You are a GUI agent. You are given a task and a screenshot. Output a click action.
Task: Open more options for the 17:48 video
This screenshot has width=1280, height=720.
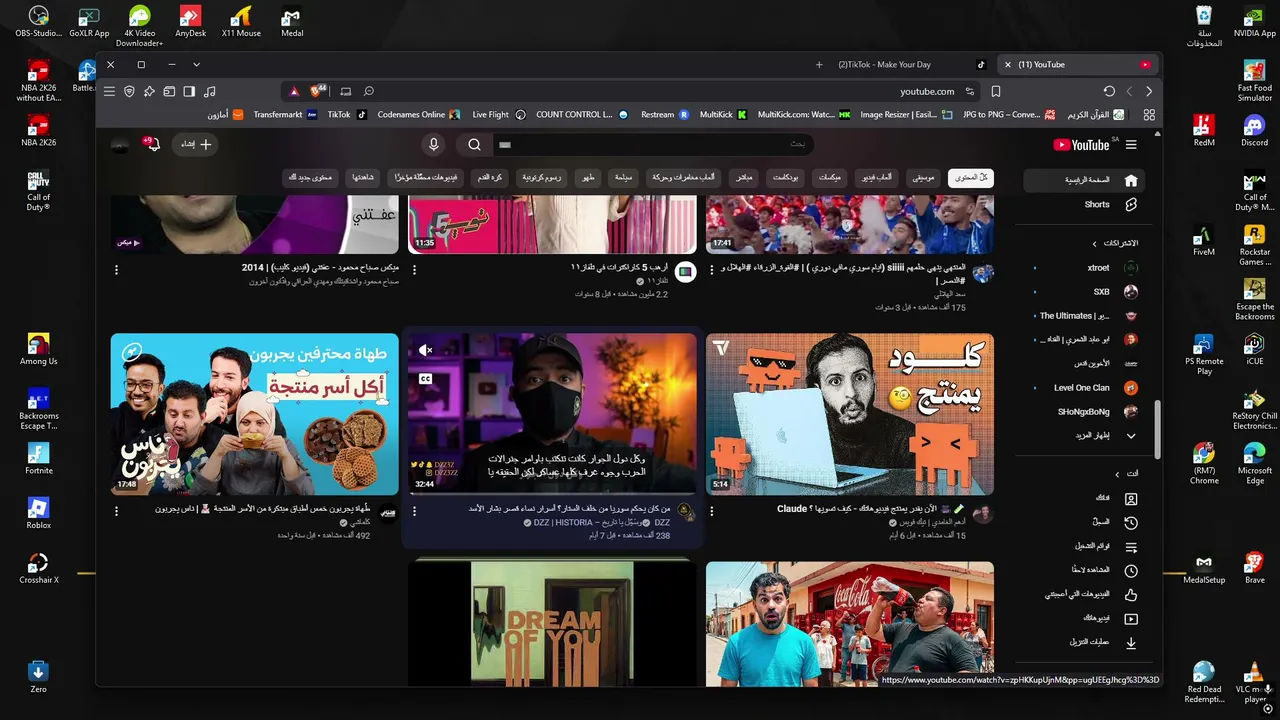pos(116,511)
